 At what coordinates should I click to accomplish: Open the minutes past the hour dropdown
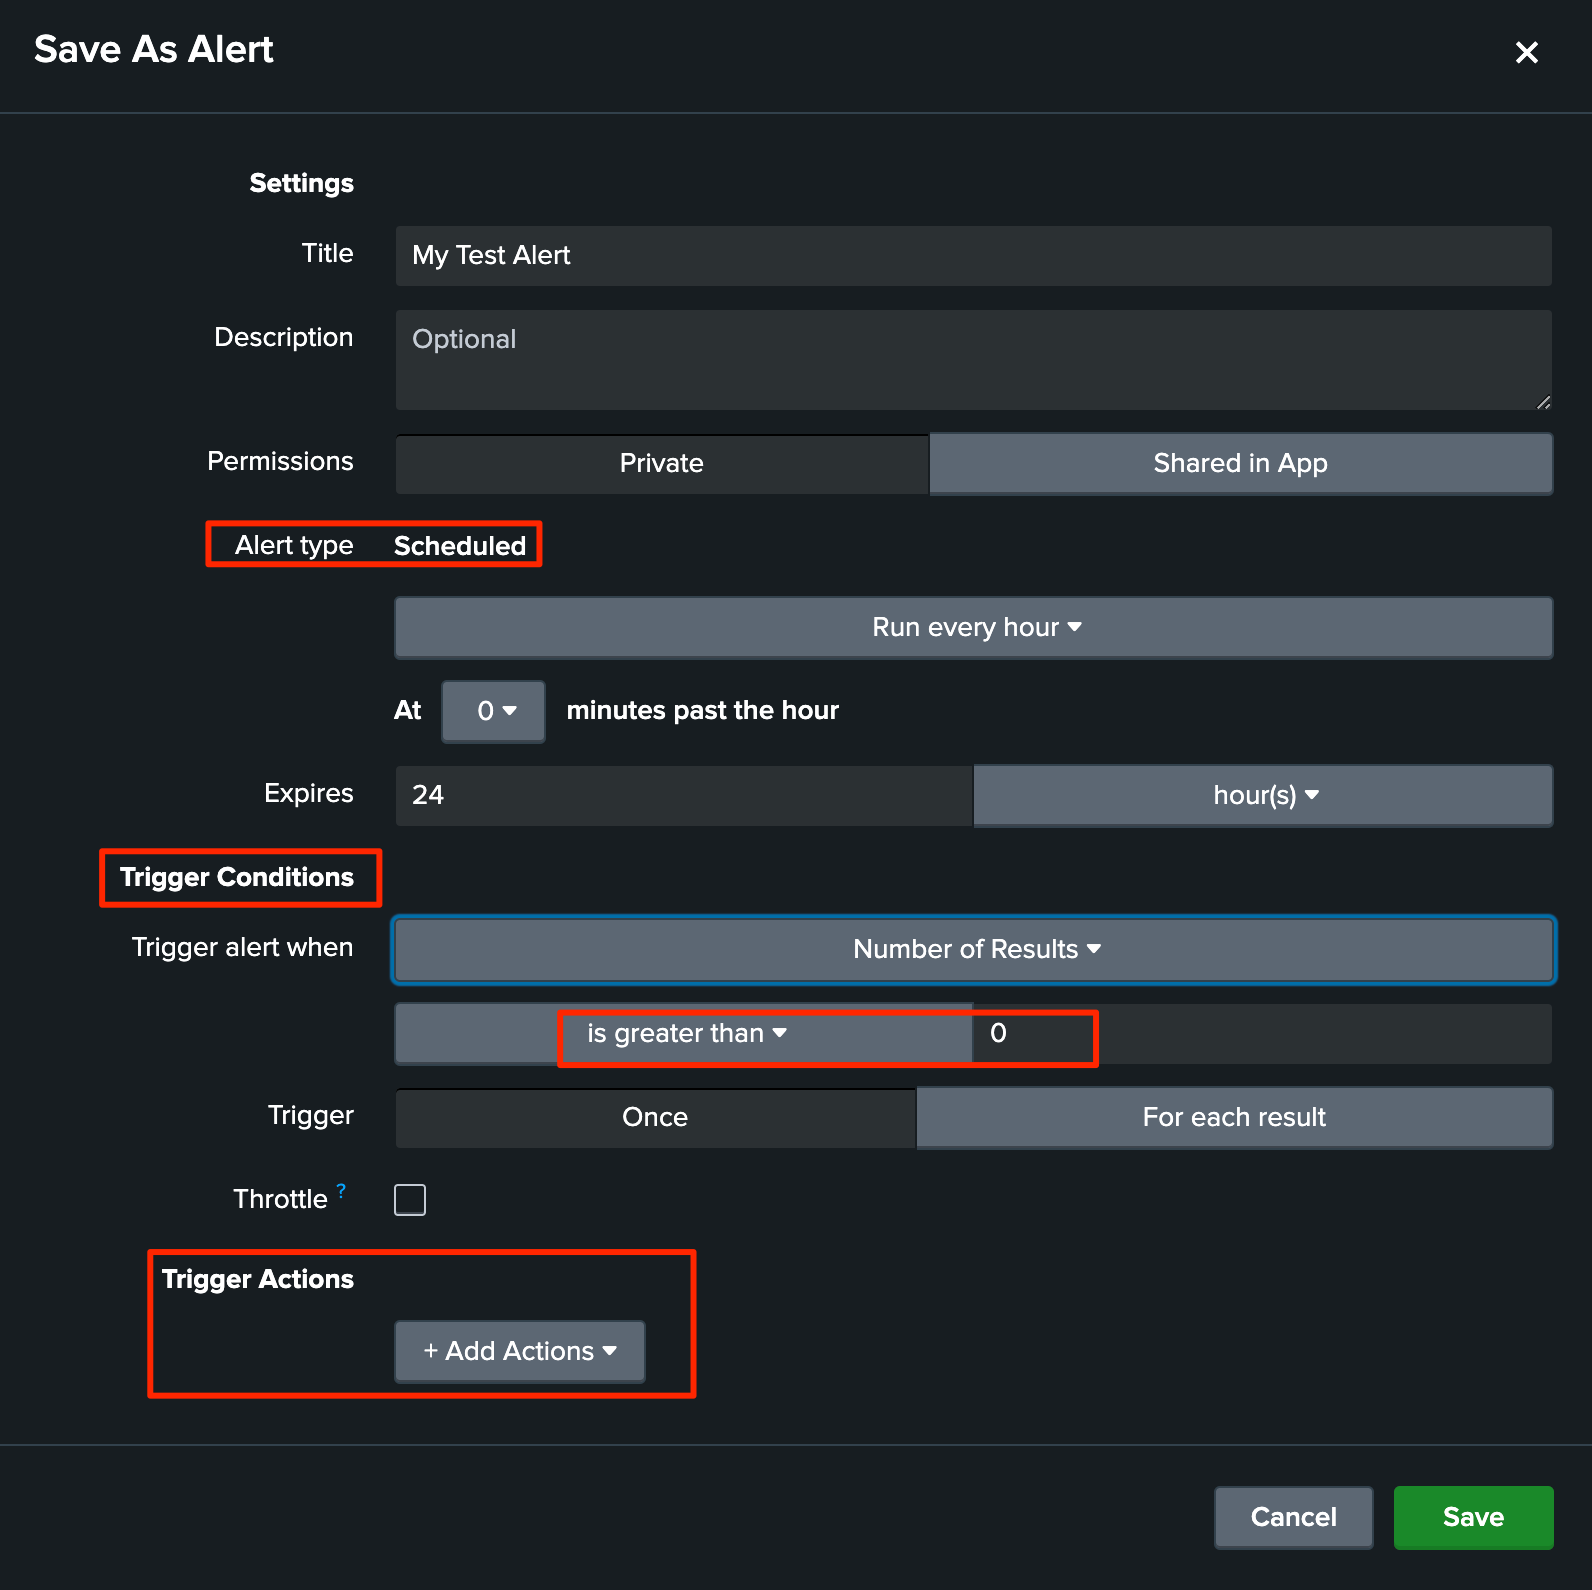[x=494, y=711]
